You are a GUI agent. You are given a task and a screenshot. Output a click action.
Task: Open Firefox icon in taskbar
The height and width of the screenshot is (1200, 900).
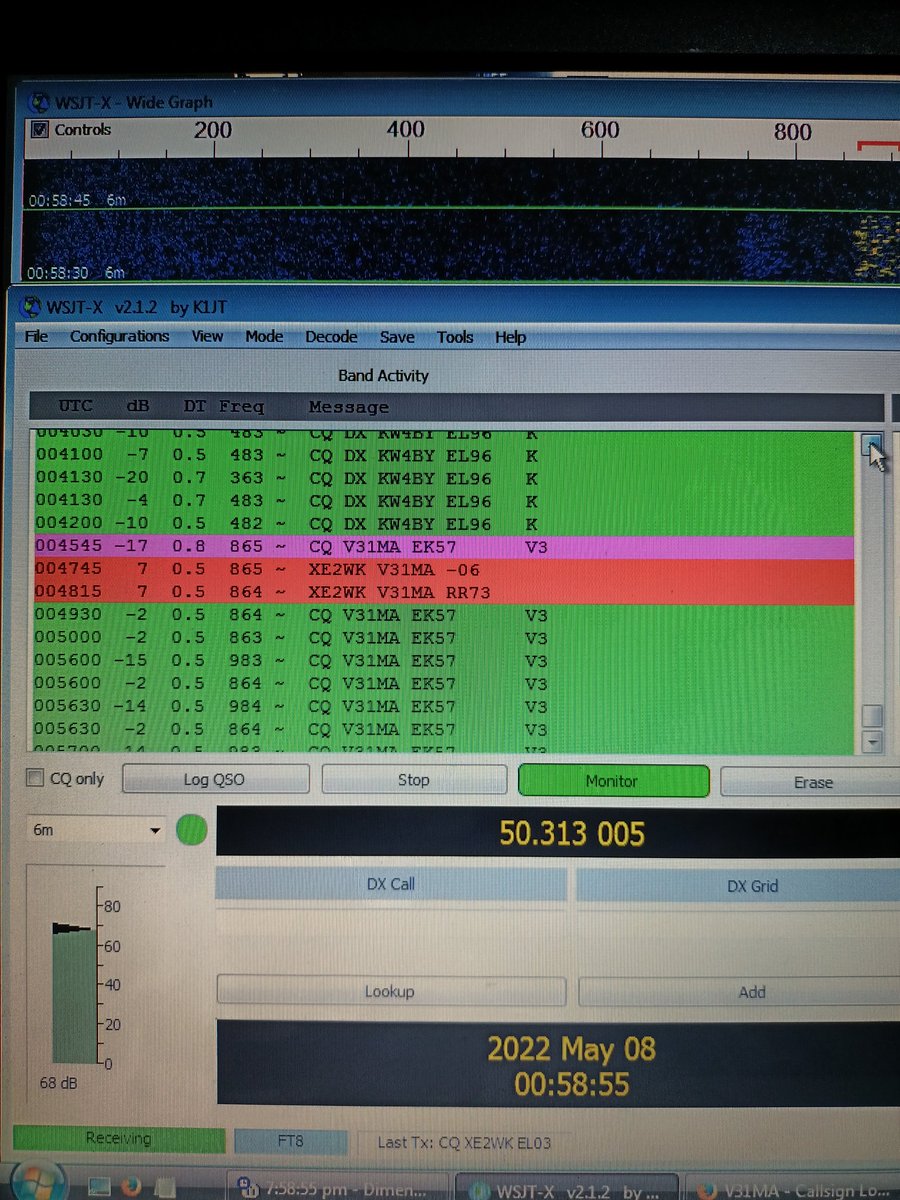131,1187
